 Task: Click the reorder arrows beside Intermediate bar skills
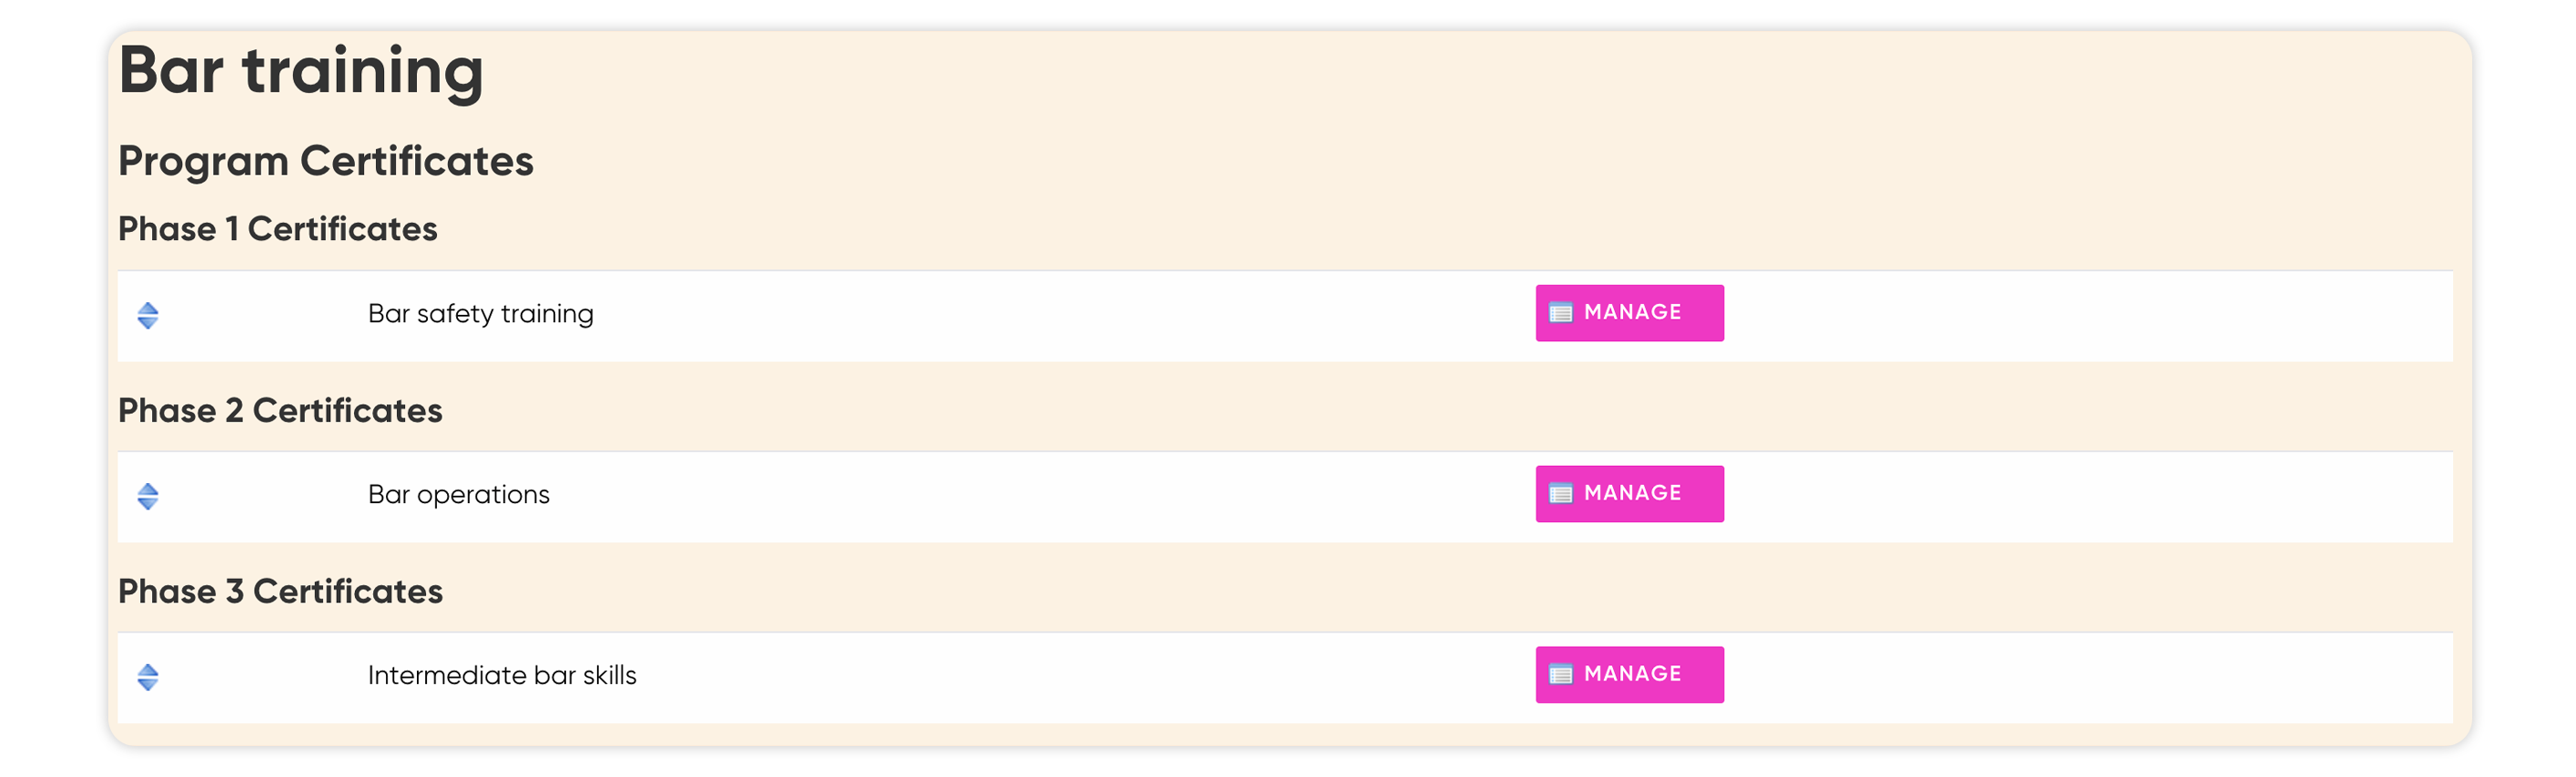(x=148, y=677)
